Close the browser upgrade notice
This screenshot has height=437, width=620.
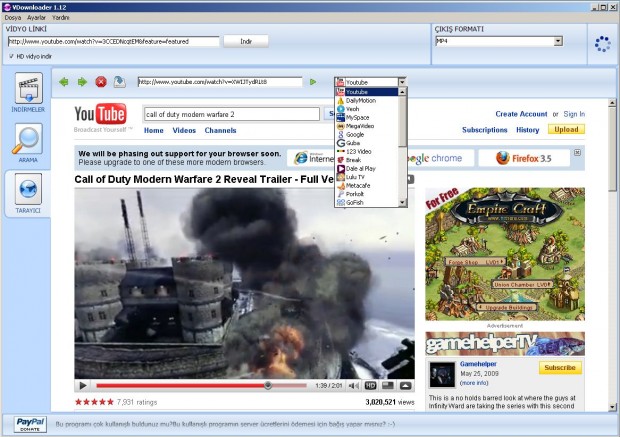pyautogui.click(x=577, y=153)
